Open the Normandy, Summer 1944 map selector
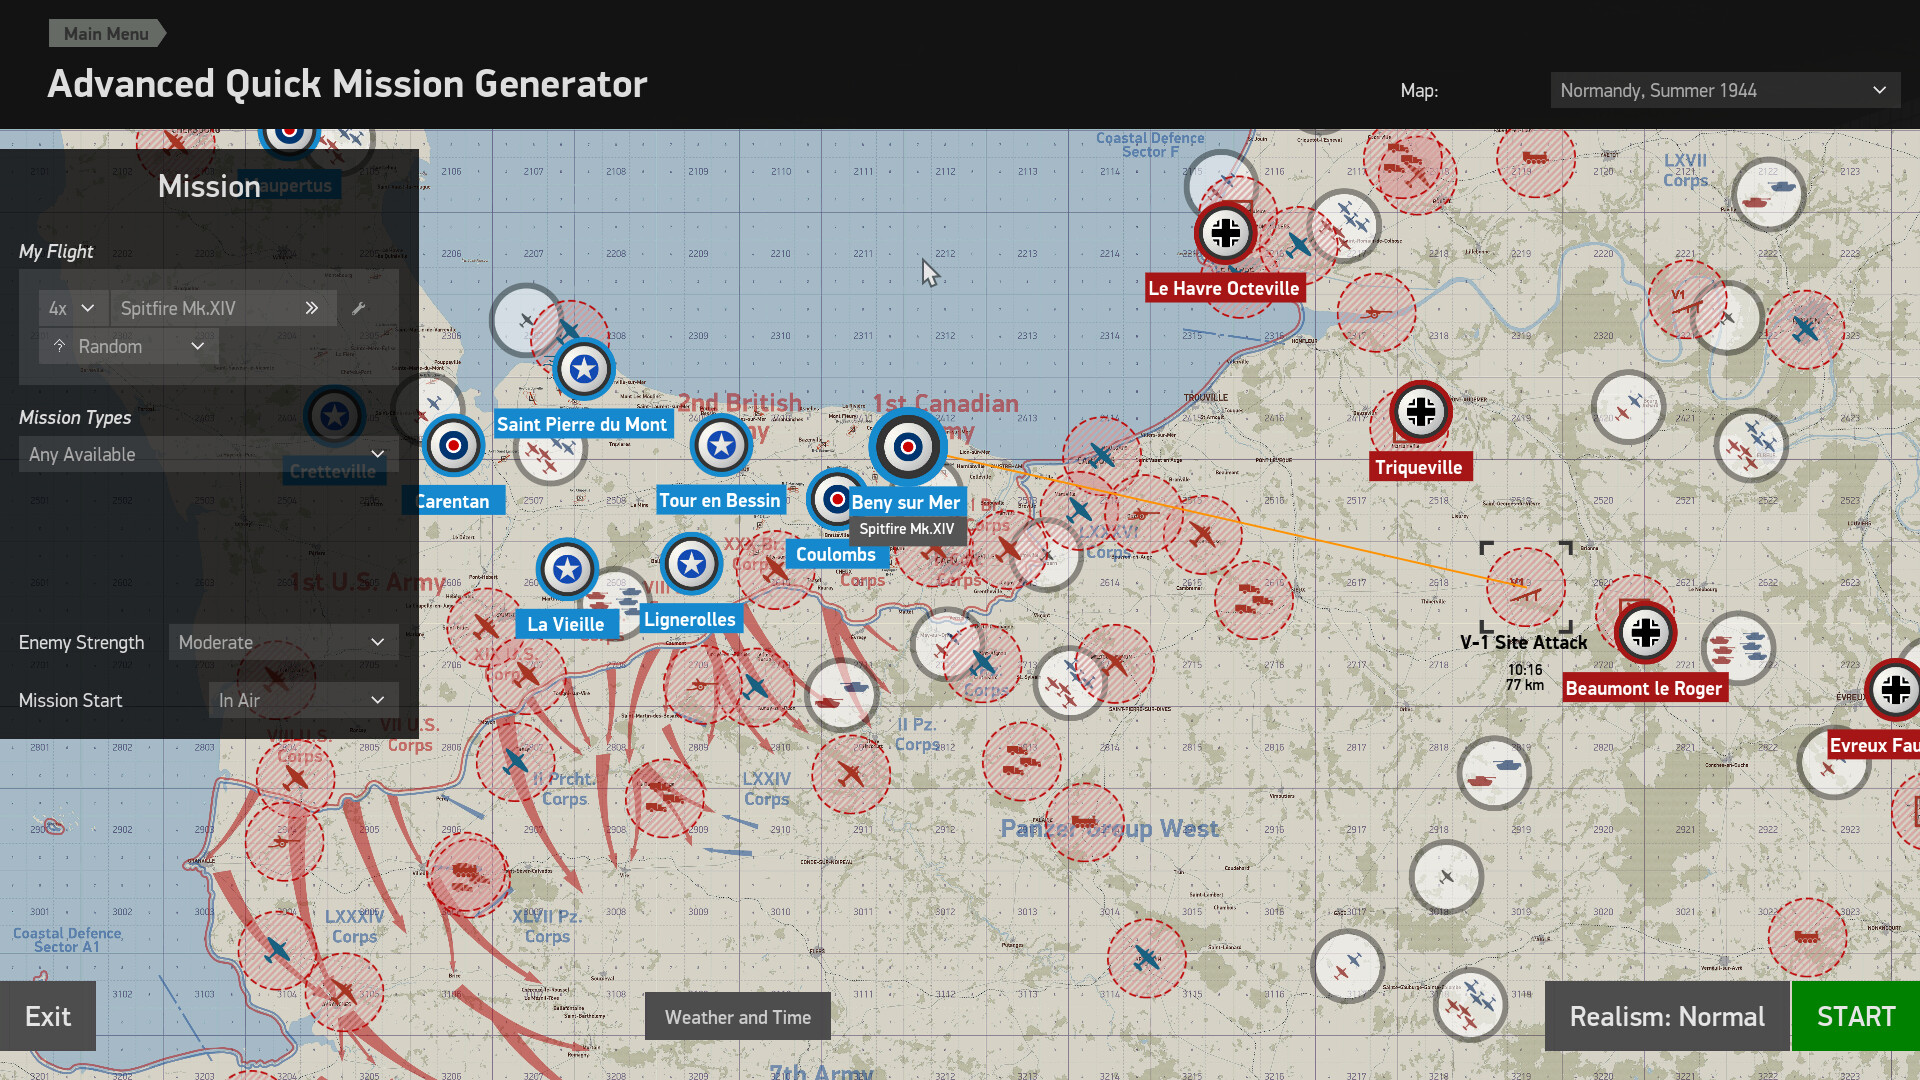 pyautogui.click(x=1724, y=89)
